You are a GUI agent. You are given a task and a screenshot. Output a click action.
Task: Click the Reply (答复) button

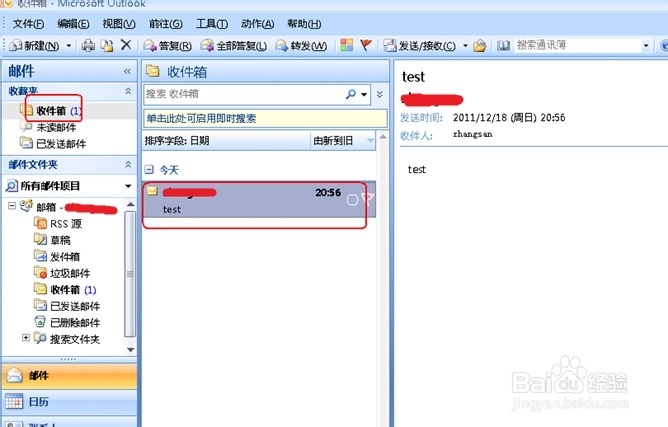[x=167, y=45]
